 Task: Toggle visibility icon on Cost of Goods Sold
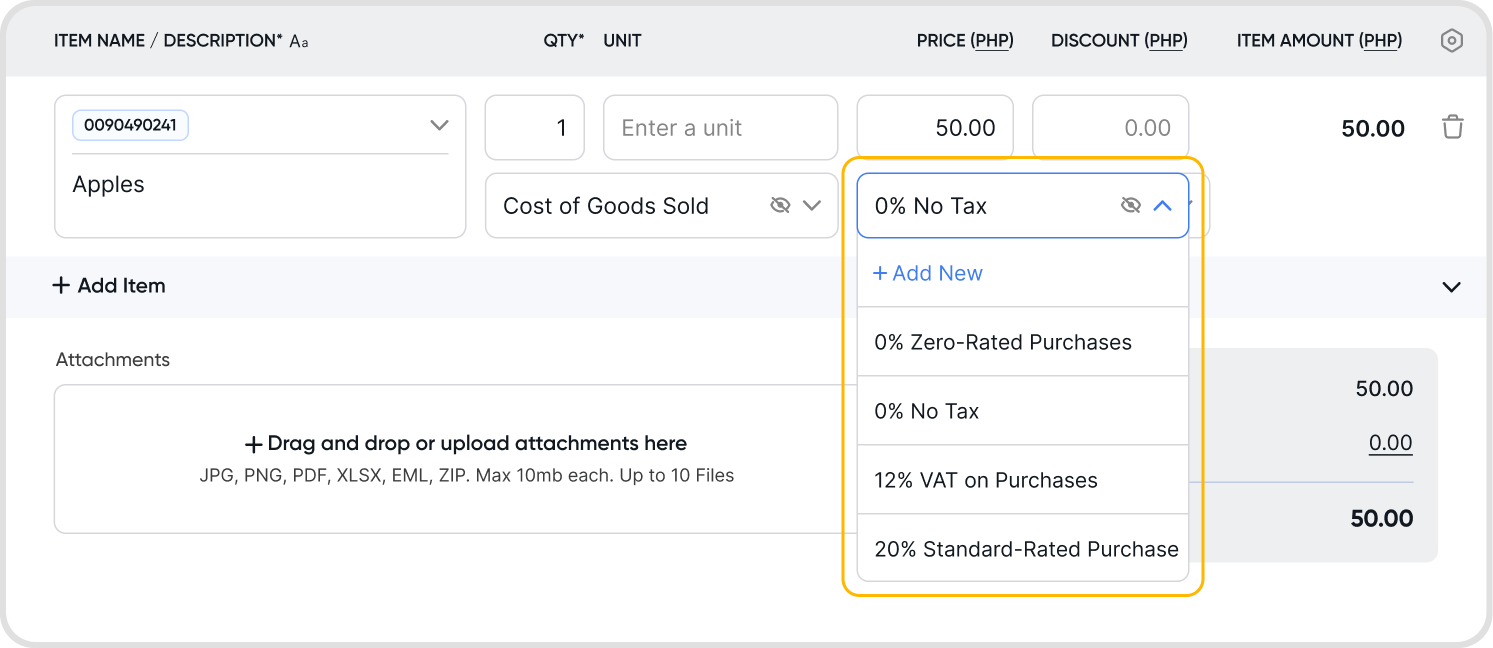pyautogui.click(x=780, y=206)
